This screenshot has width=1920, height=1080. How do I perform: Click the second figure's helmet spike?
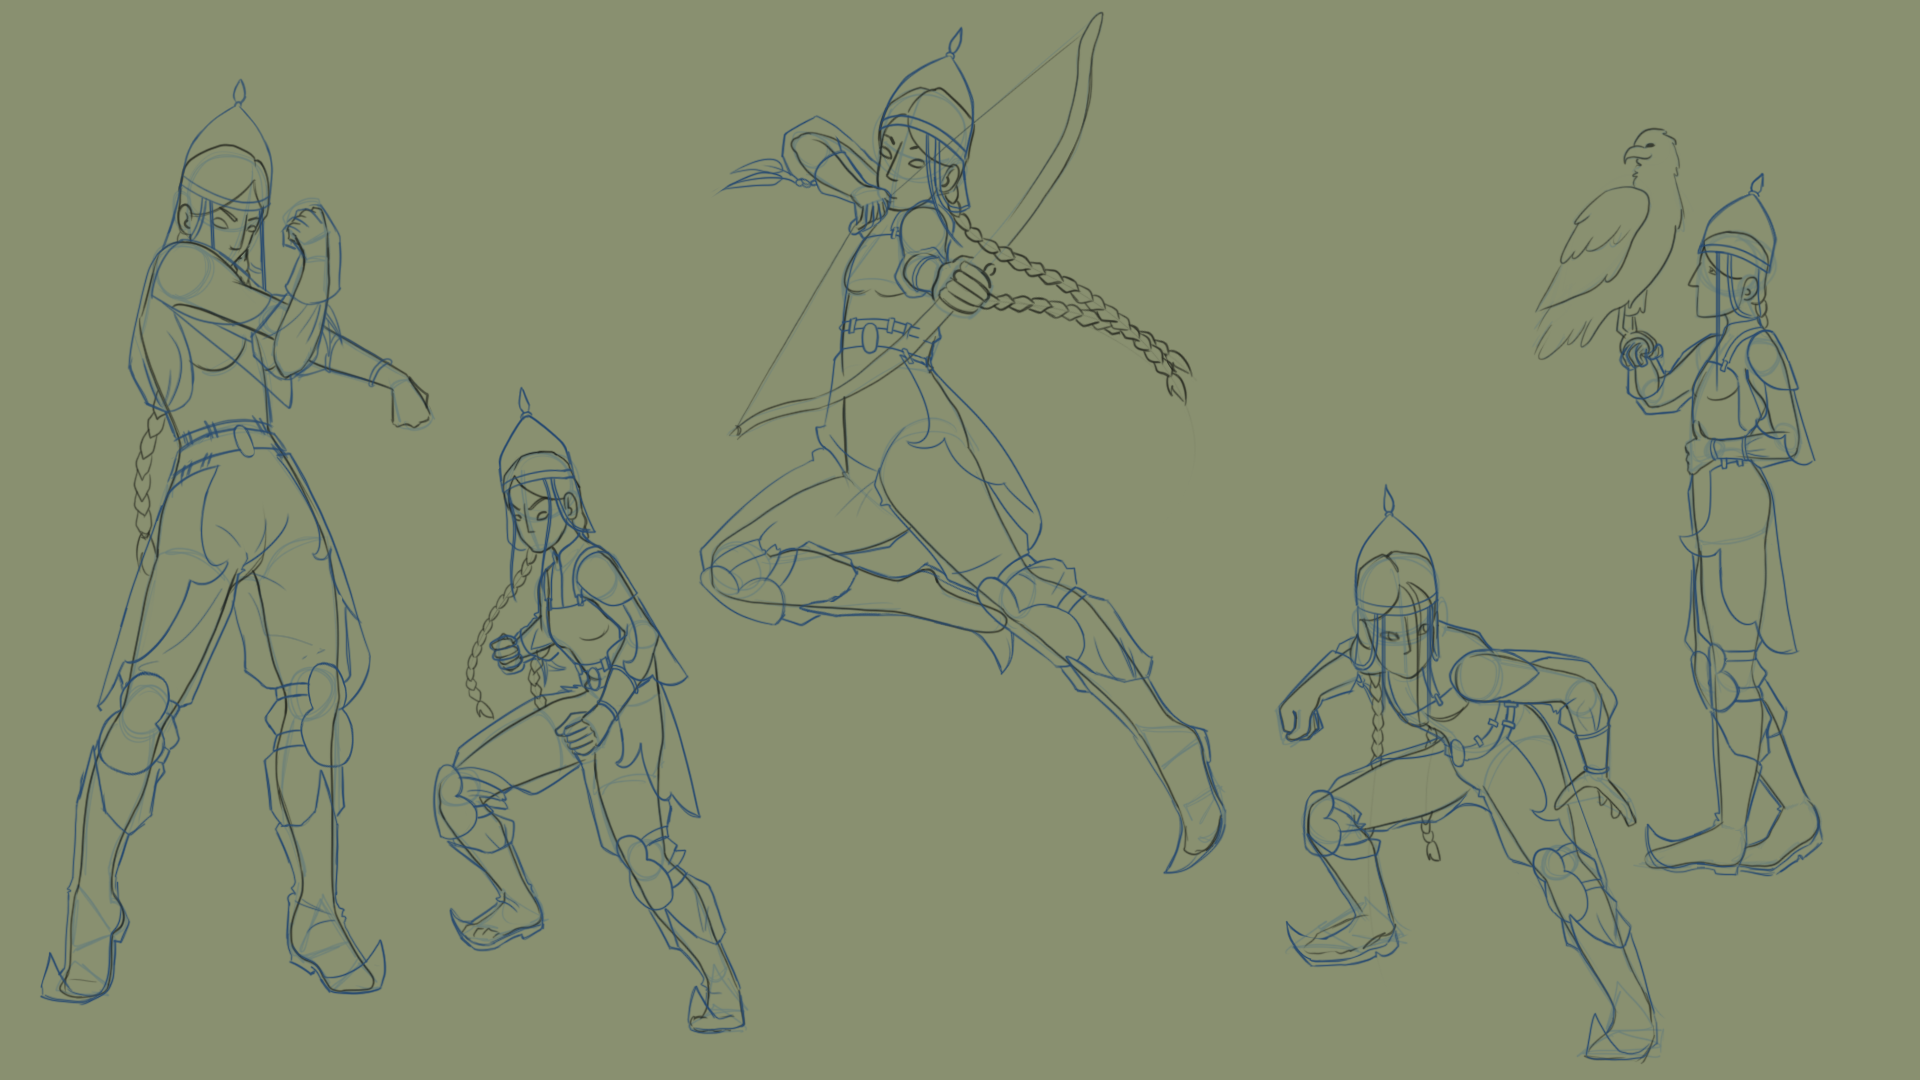point(523,402)
